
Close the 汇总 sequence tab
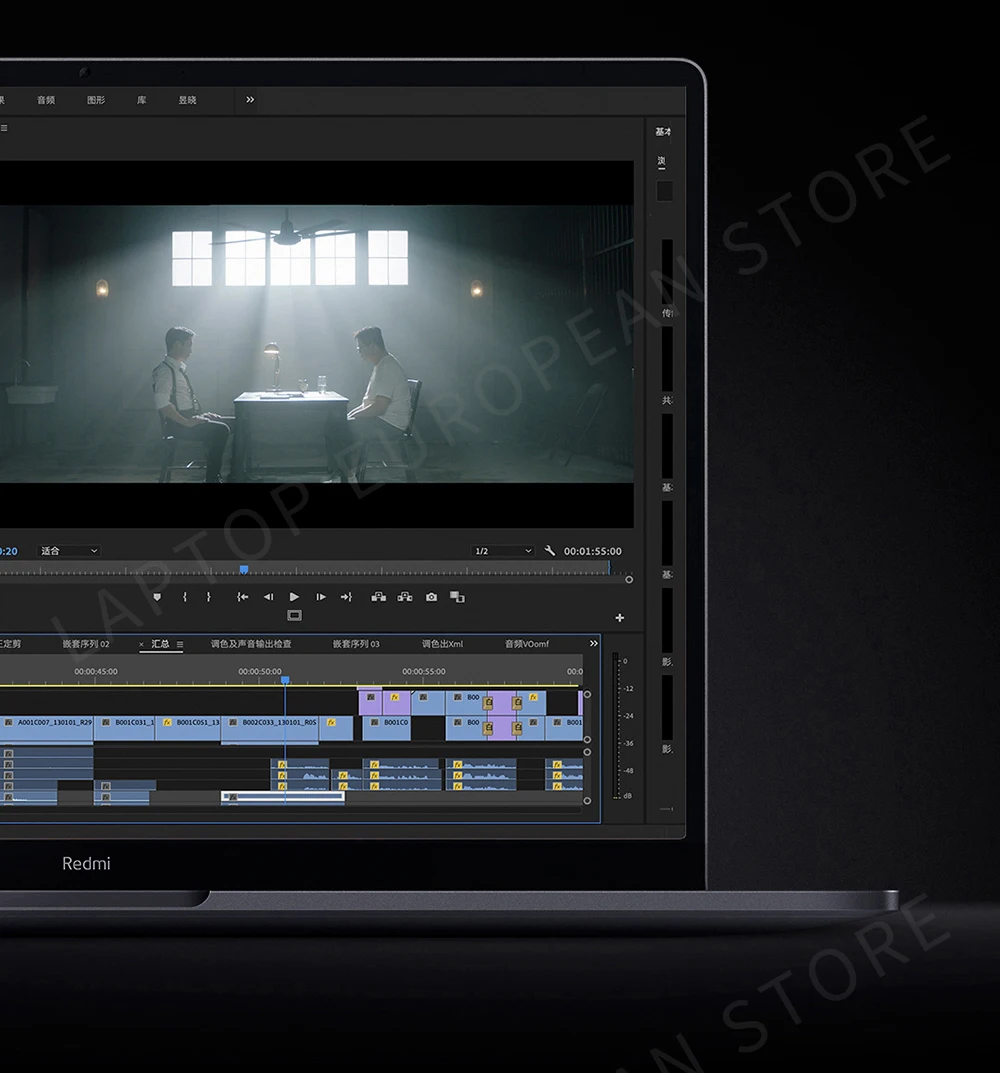pyautogui.click(x=142, y=644)
